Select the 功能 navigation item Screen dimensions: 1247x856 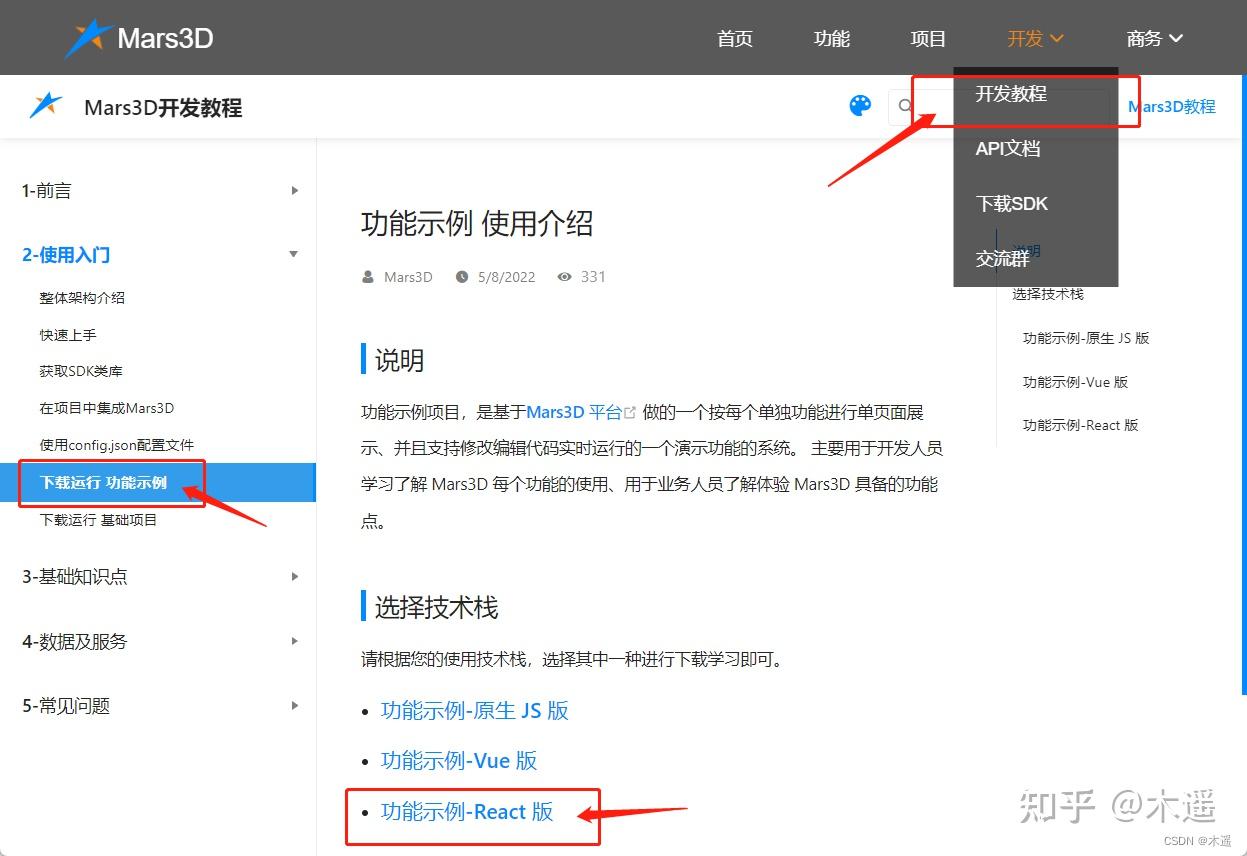tap(831, 38)
